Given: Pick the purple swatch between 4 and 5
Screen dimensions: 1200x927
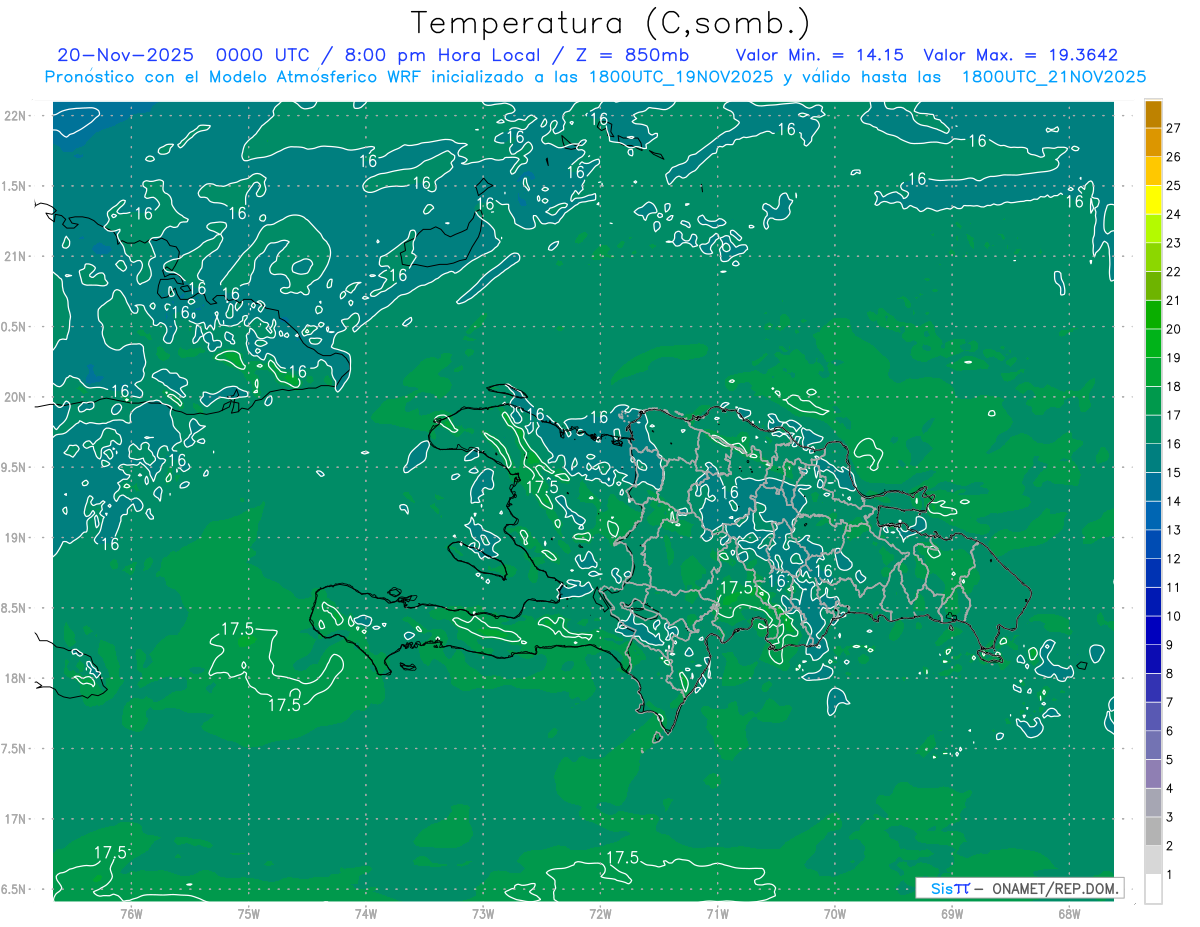Looking at the screenshot, I should coord(1153,774).
